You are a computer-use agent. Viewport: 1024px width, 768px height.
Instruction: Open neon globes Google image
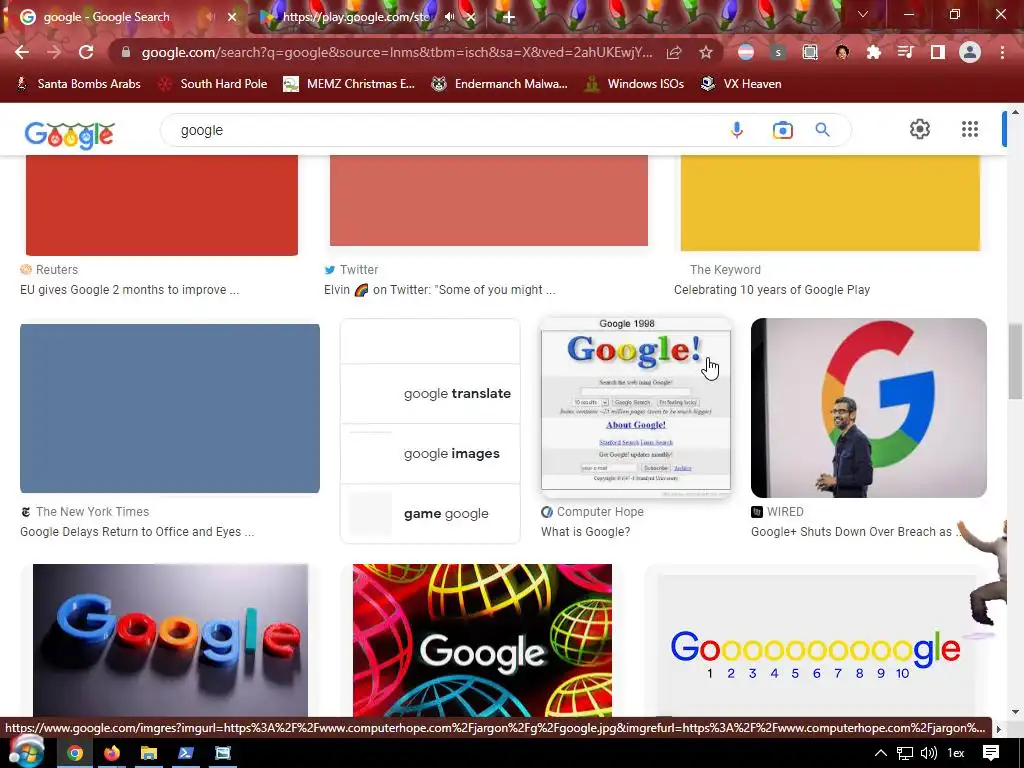click(x=483, y=640)
